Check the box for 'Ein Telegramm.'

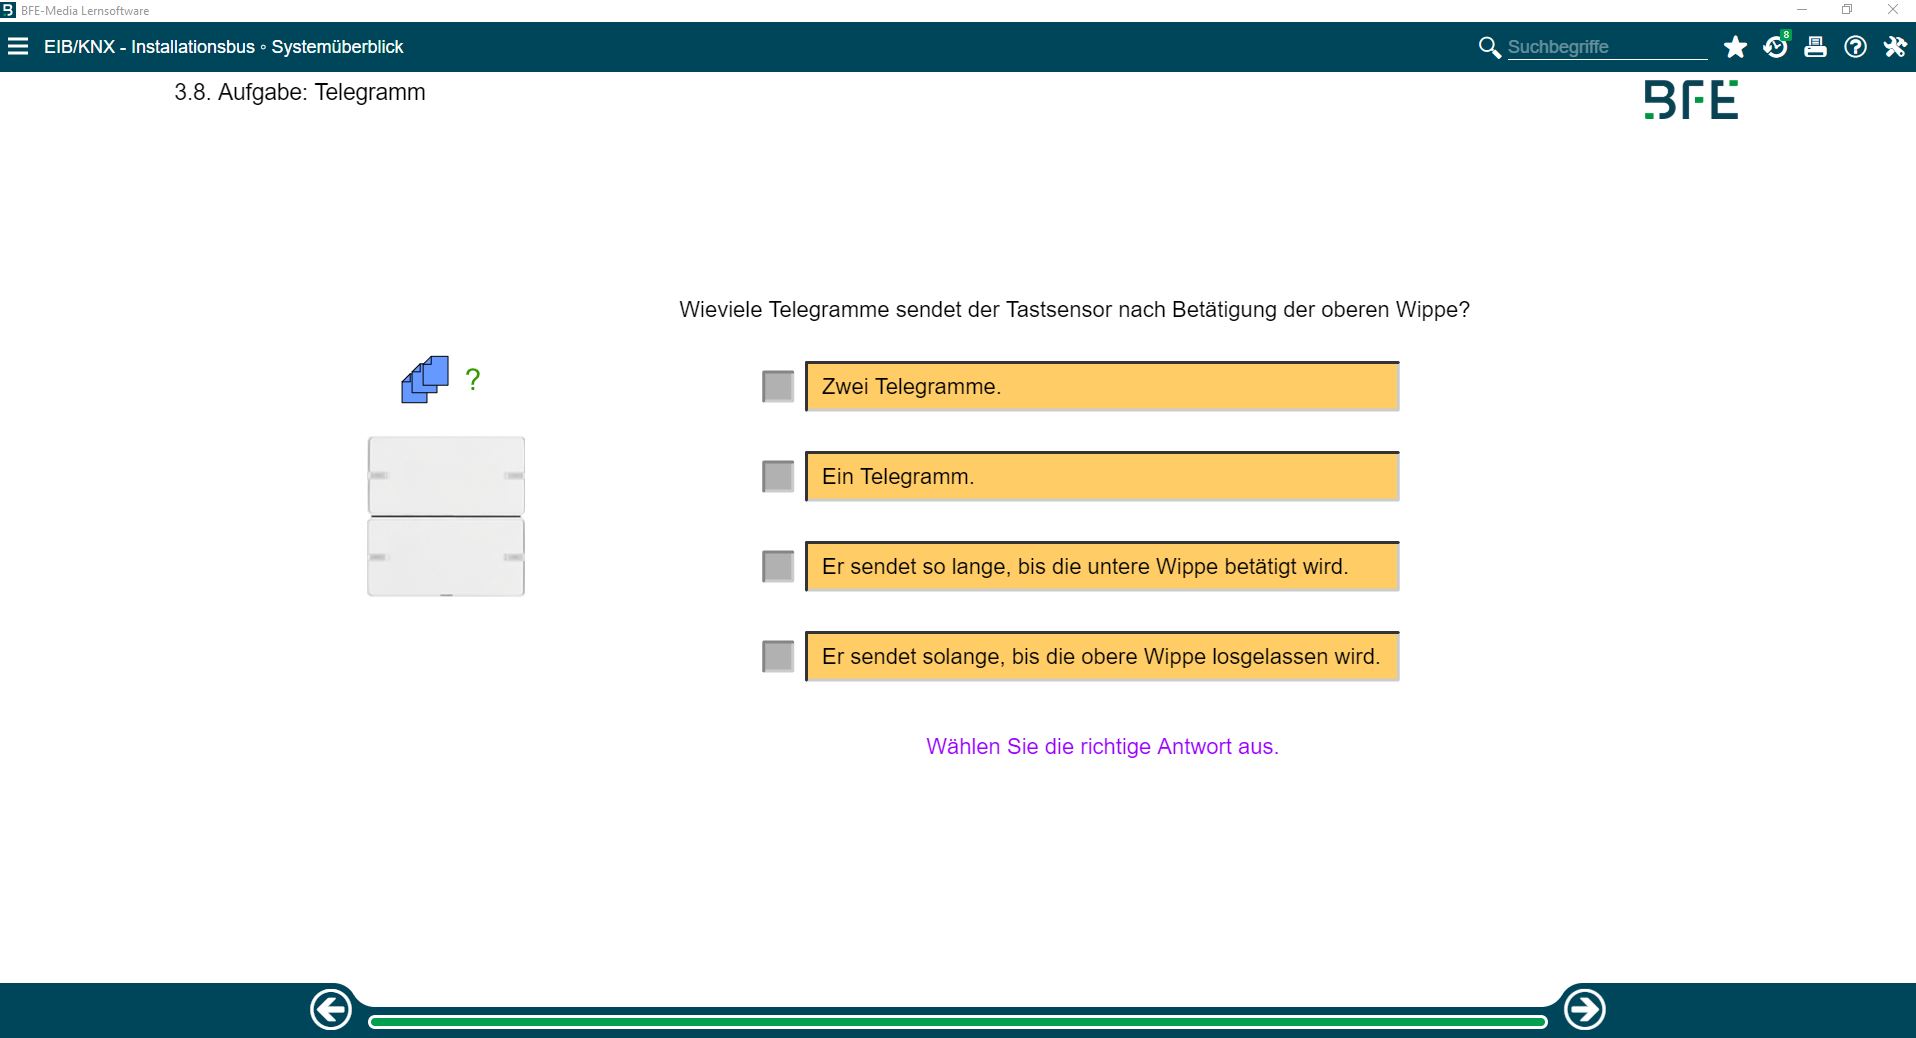(x=778, y=476)
